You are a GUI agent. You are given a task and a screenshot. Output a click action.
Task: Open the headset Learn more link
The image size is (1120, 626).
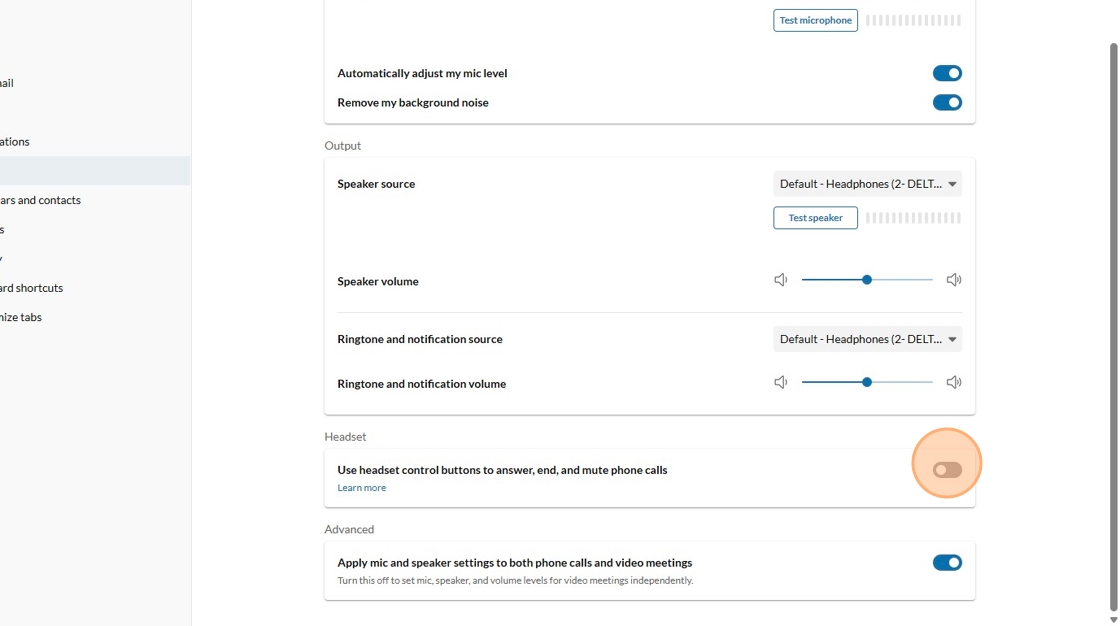[x=361, y=488]
